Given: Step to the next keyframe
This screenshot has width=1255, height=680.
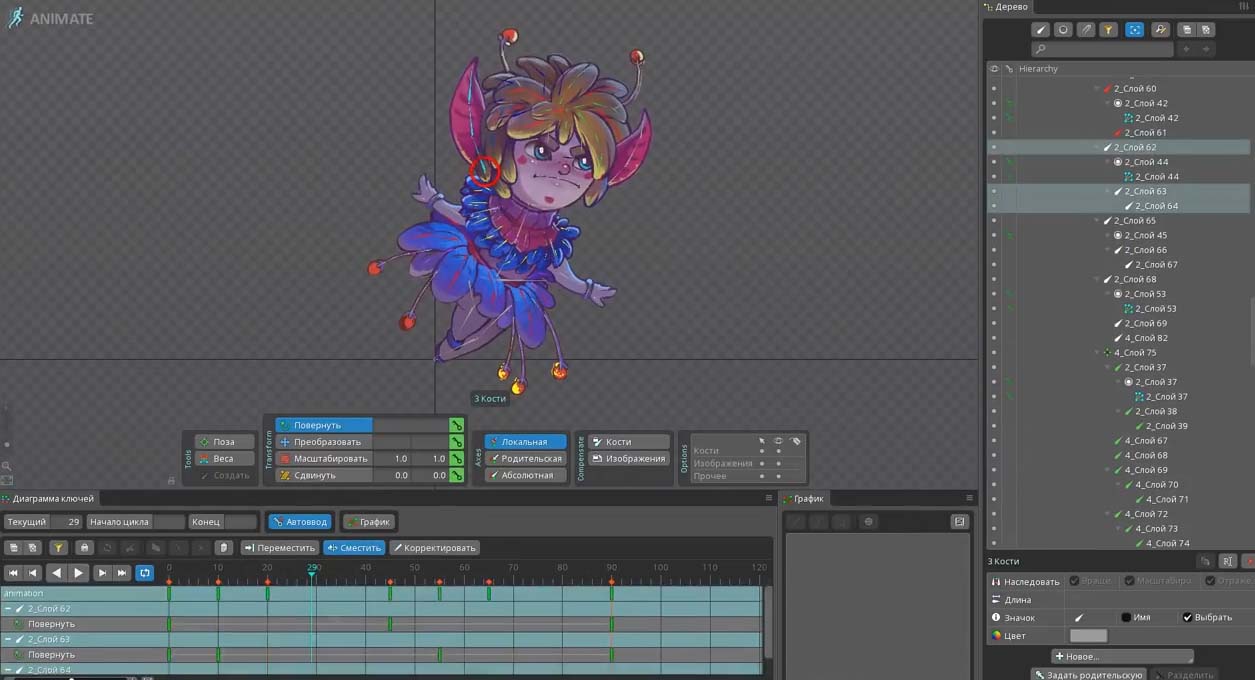Looking at the screenshot, I should click(x=102, y=573).
